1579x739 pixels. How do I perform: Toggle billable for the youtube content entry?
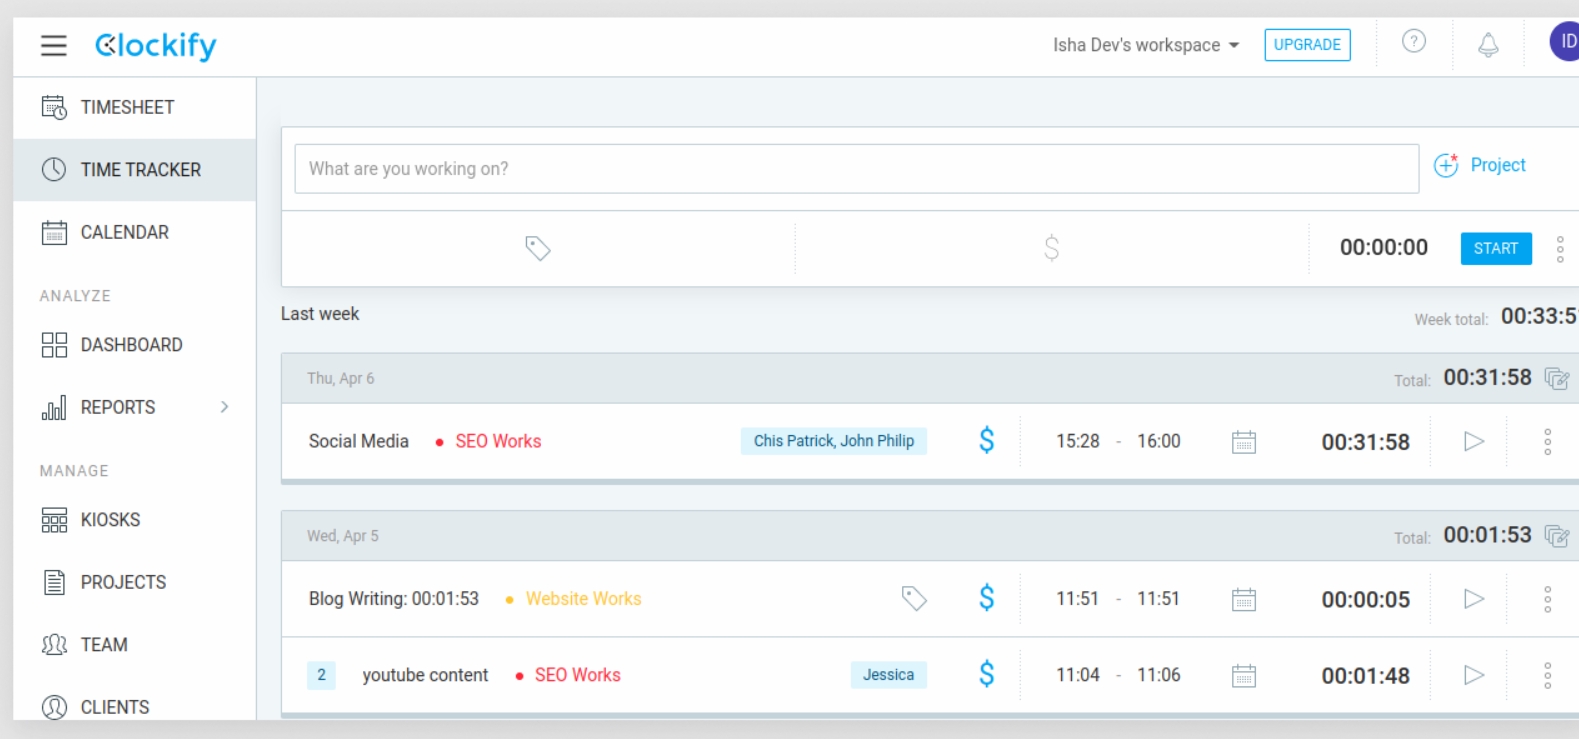986,675
